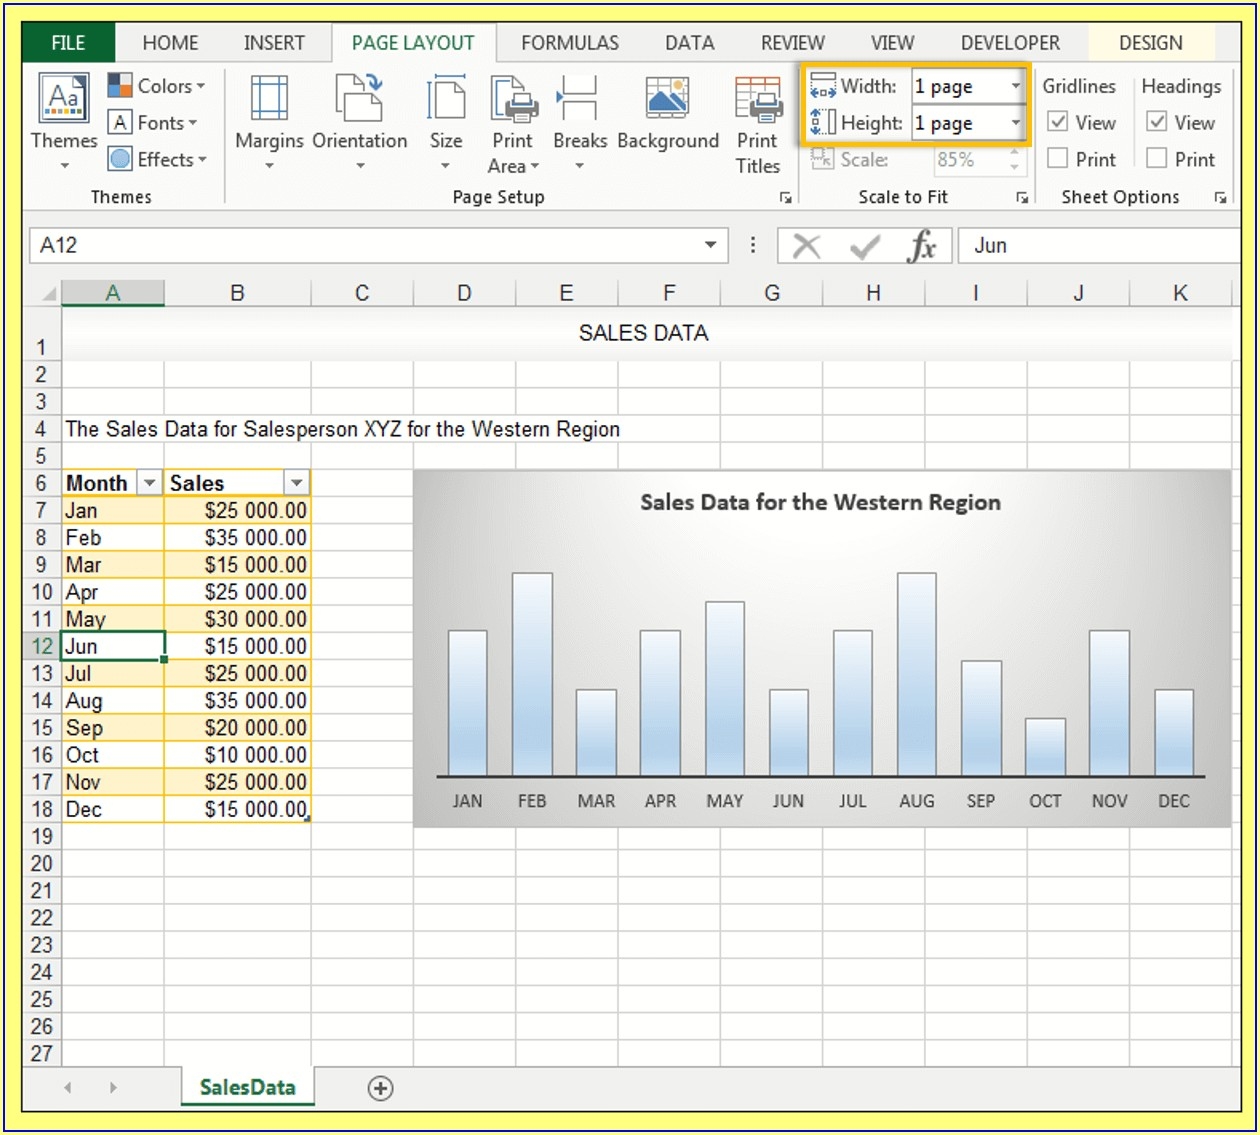This screenshot has width=1260, height=1135.
Task: Click the Insert Function fx icon
Action: tap(921, 246)
